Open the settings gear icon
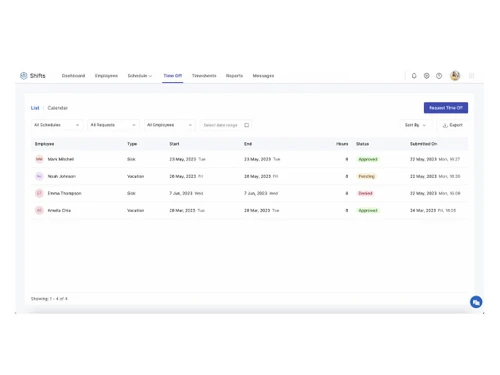Viewport: 500px width, 375px height. pyautogui.click(x=426, y=76)
